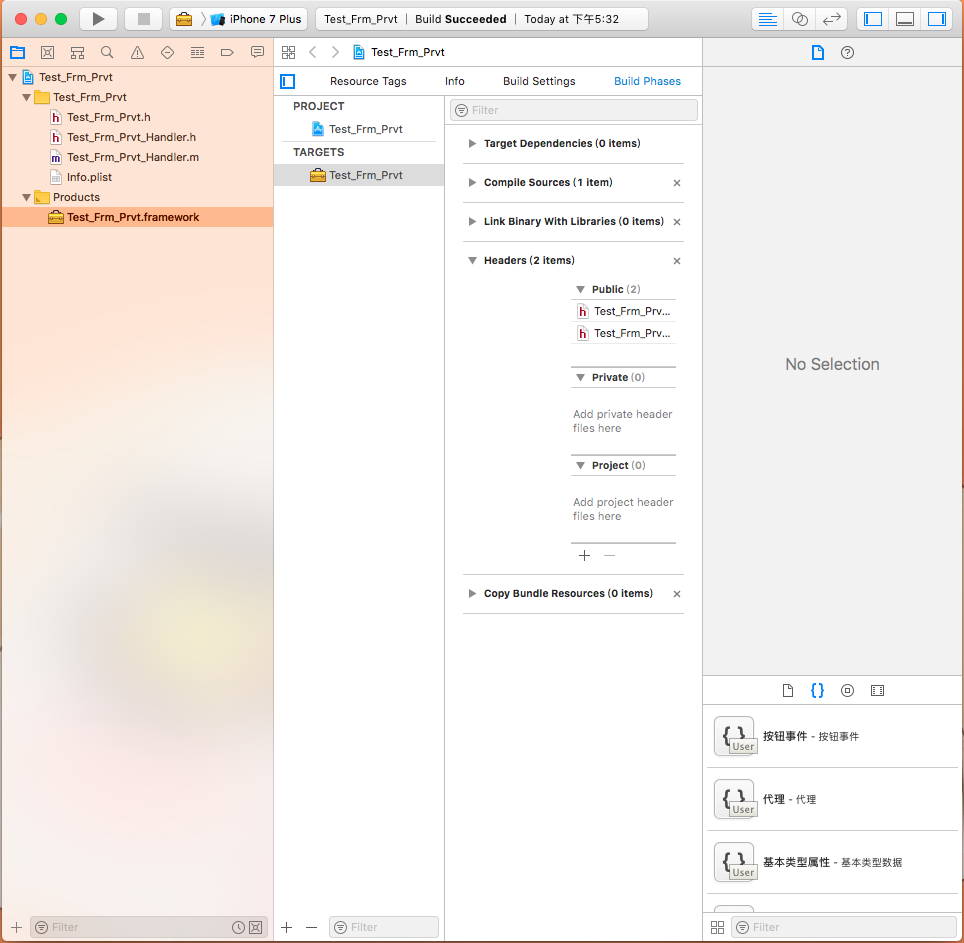964x943 pixels.
Task: Switch to Info tab
Action: click(455, 81)
